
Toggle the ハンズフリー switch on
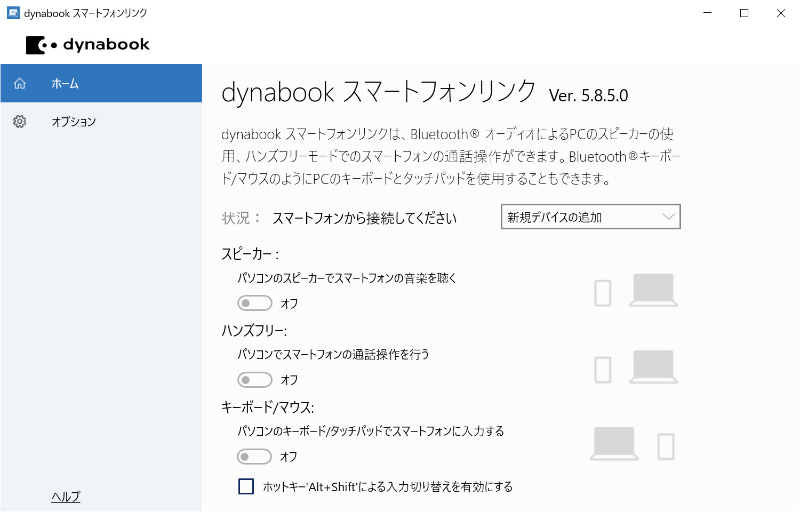click(x=254, y=379)
